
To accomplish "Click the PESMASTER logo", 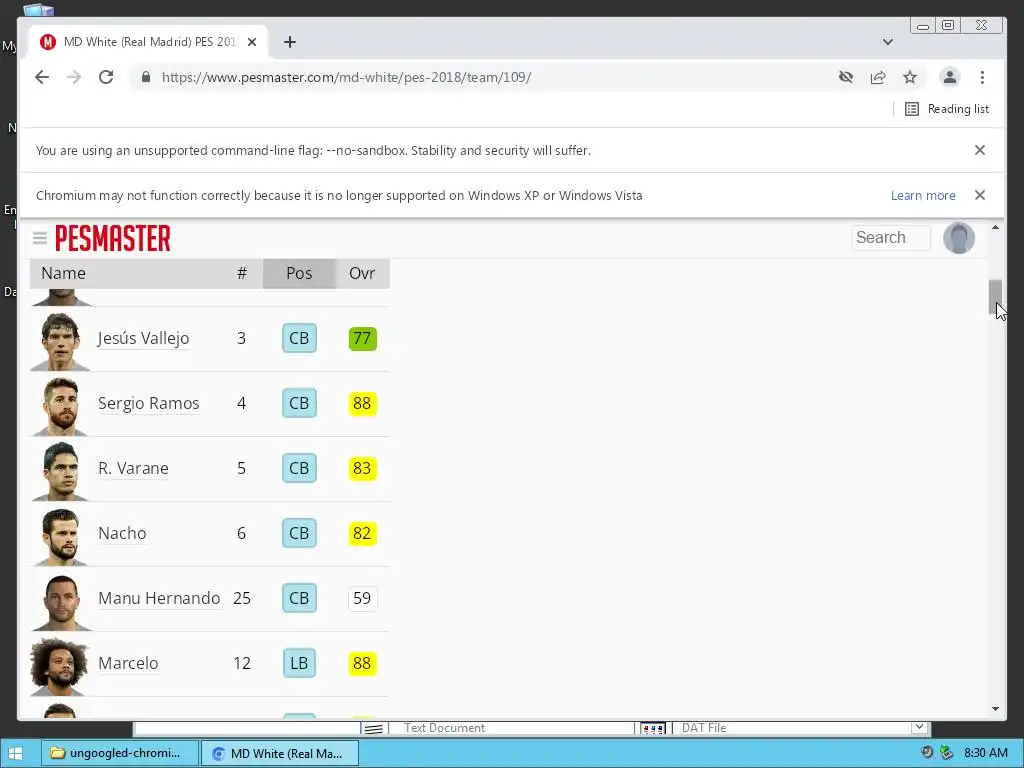I will 113,238.
